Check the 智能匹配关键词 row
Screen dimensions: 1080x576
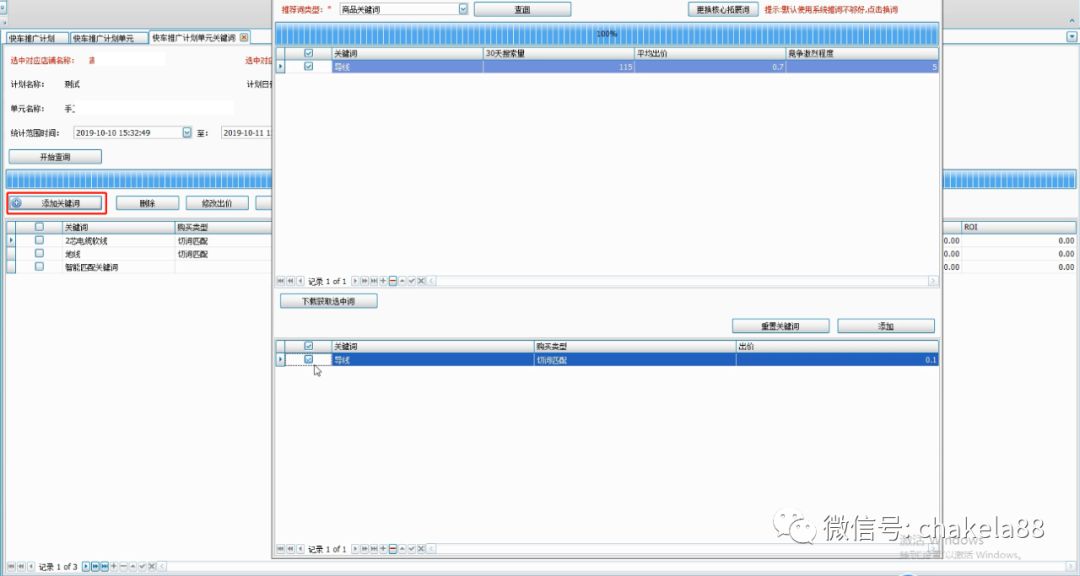point(39,267)
